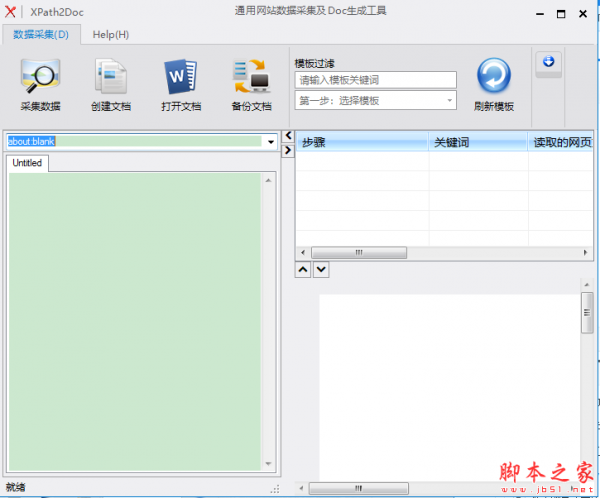Click the left-pointing panel collapse arrow
This screenshot has width=600, height=498.
288,135
